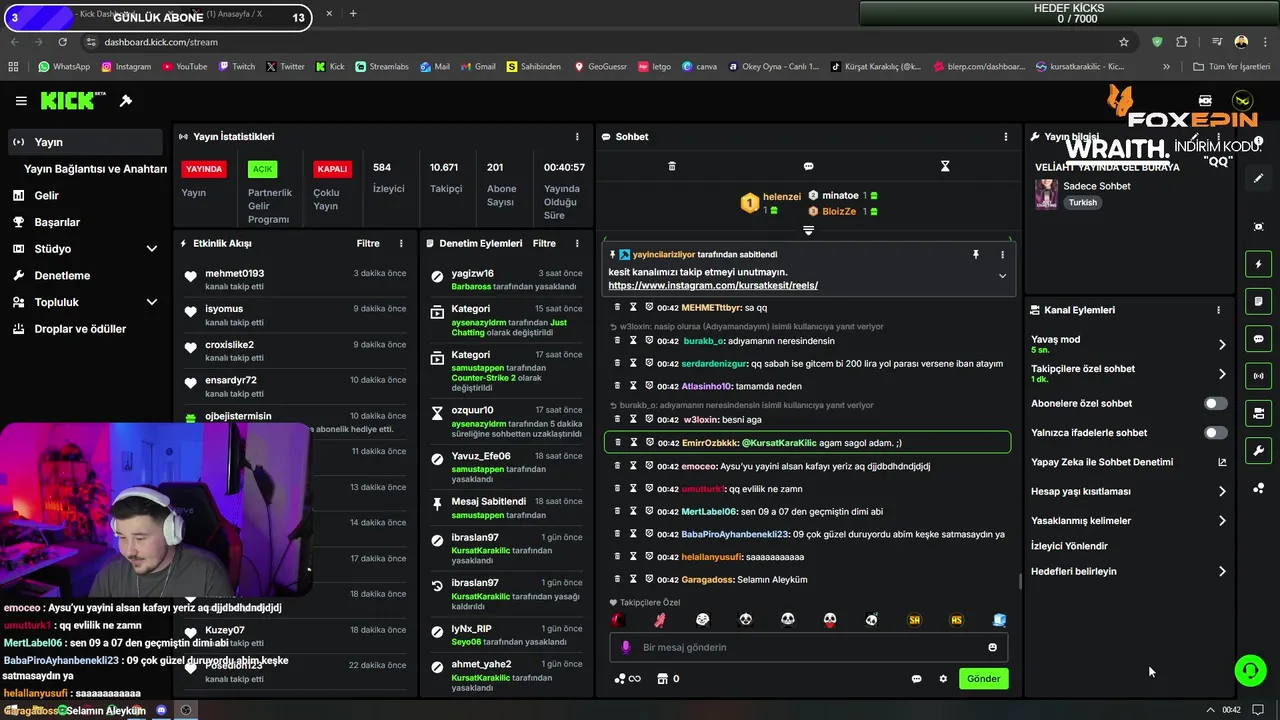
Task: Click the capture frame icon in the right sidebar
Action: point(1259,227)
